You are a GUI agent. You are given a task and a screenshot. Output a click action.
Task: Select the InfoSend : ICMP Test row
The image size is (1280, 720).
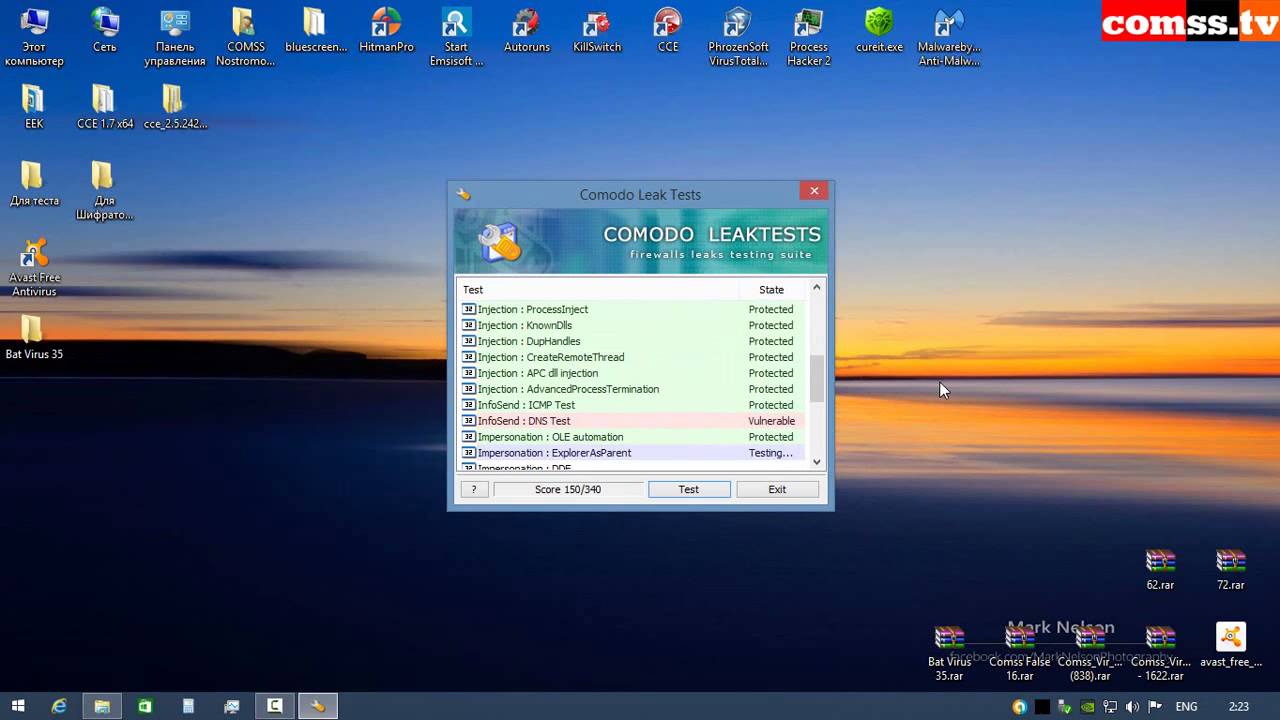(632, 405)
